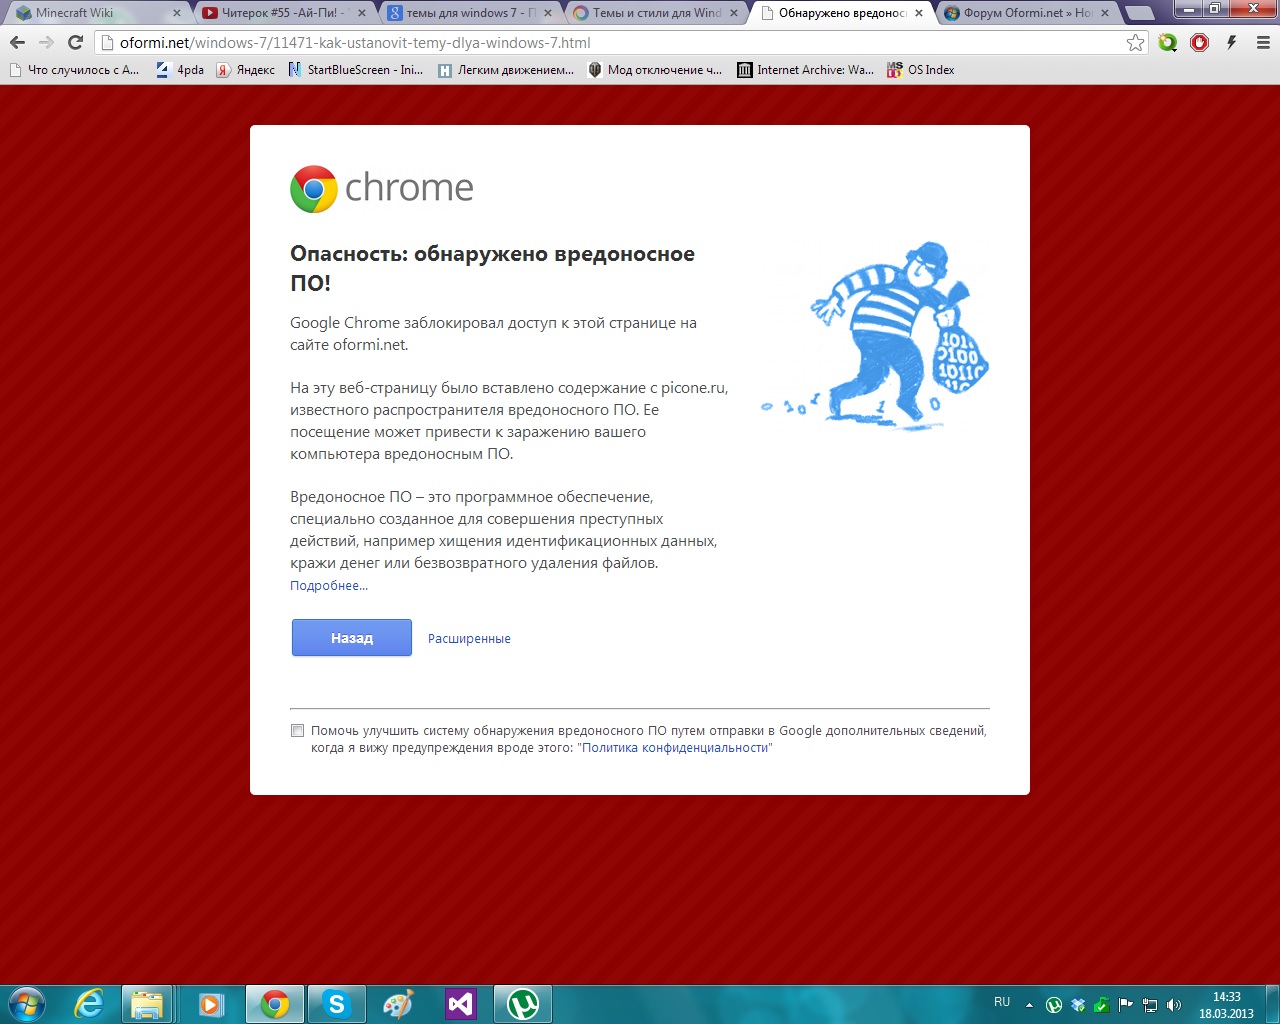
Task: Switch to the Minecraft Wiki tab
Action: 98,13
